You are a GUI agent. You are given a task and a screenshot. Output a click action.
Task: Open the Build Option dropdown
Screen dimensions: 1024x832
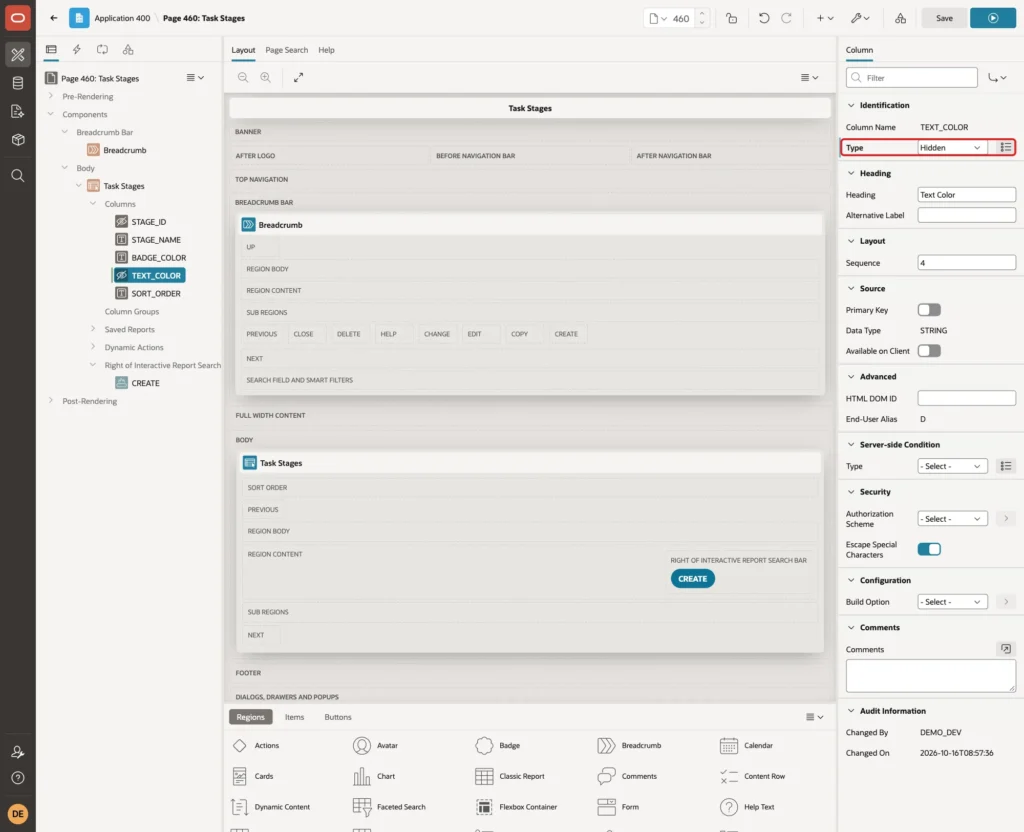point(952,601)
